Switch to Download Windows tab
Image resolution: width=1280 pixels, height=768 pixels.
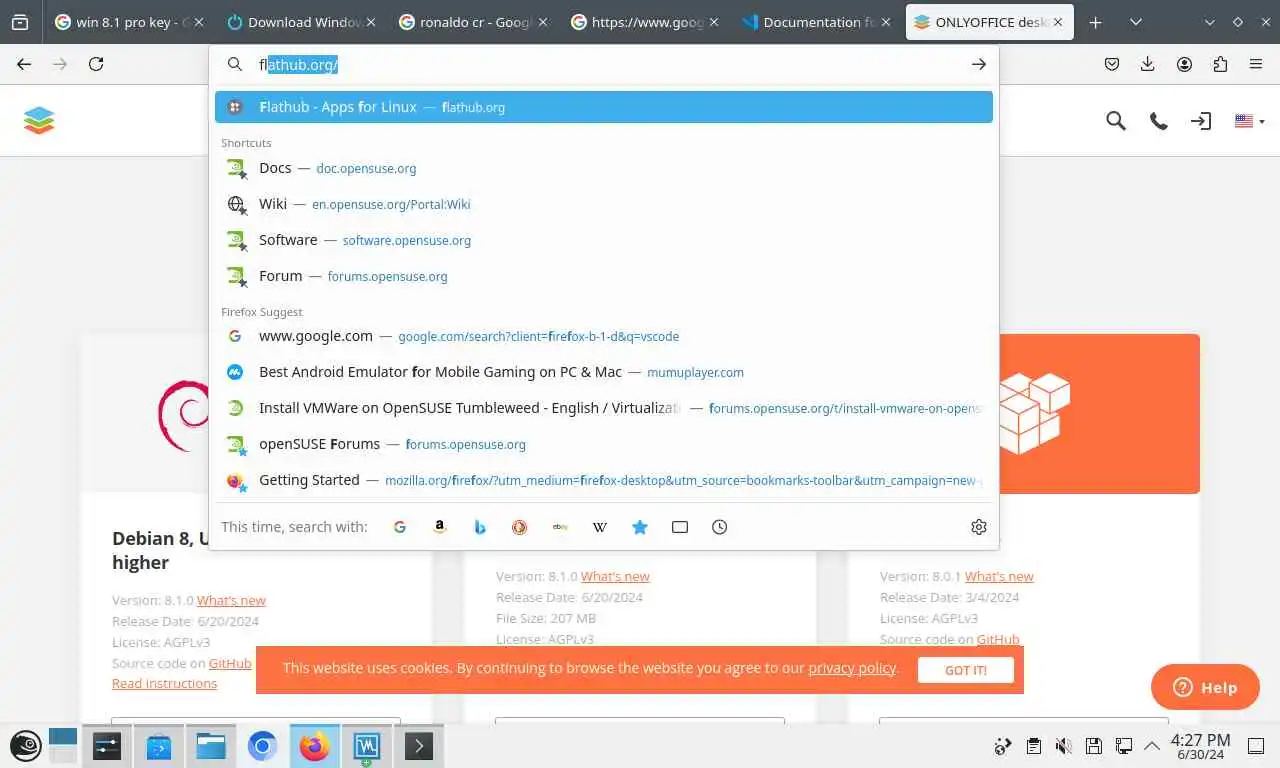coord(300,22)
